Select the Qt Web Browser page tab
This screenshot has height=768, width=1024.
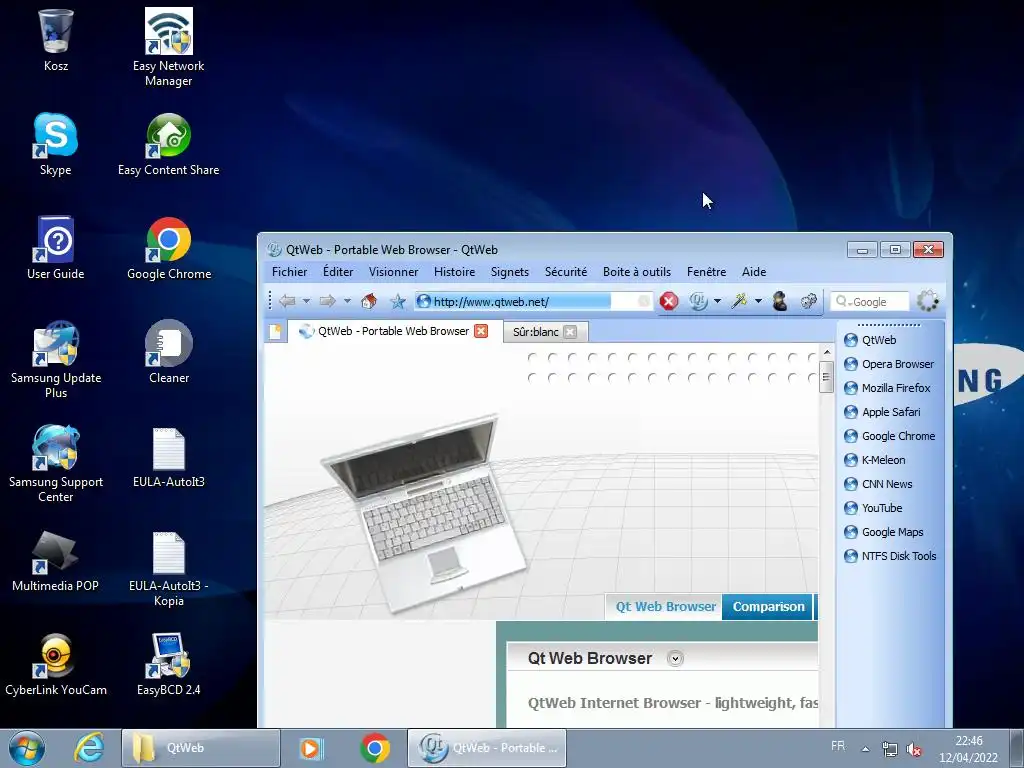point(665,607)
